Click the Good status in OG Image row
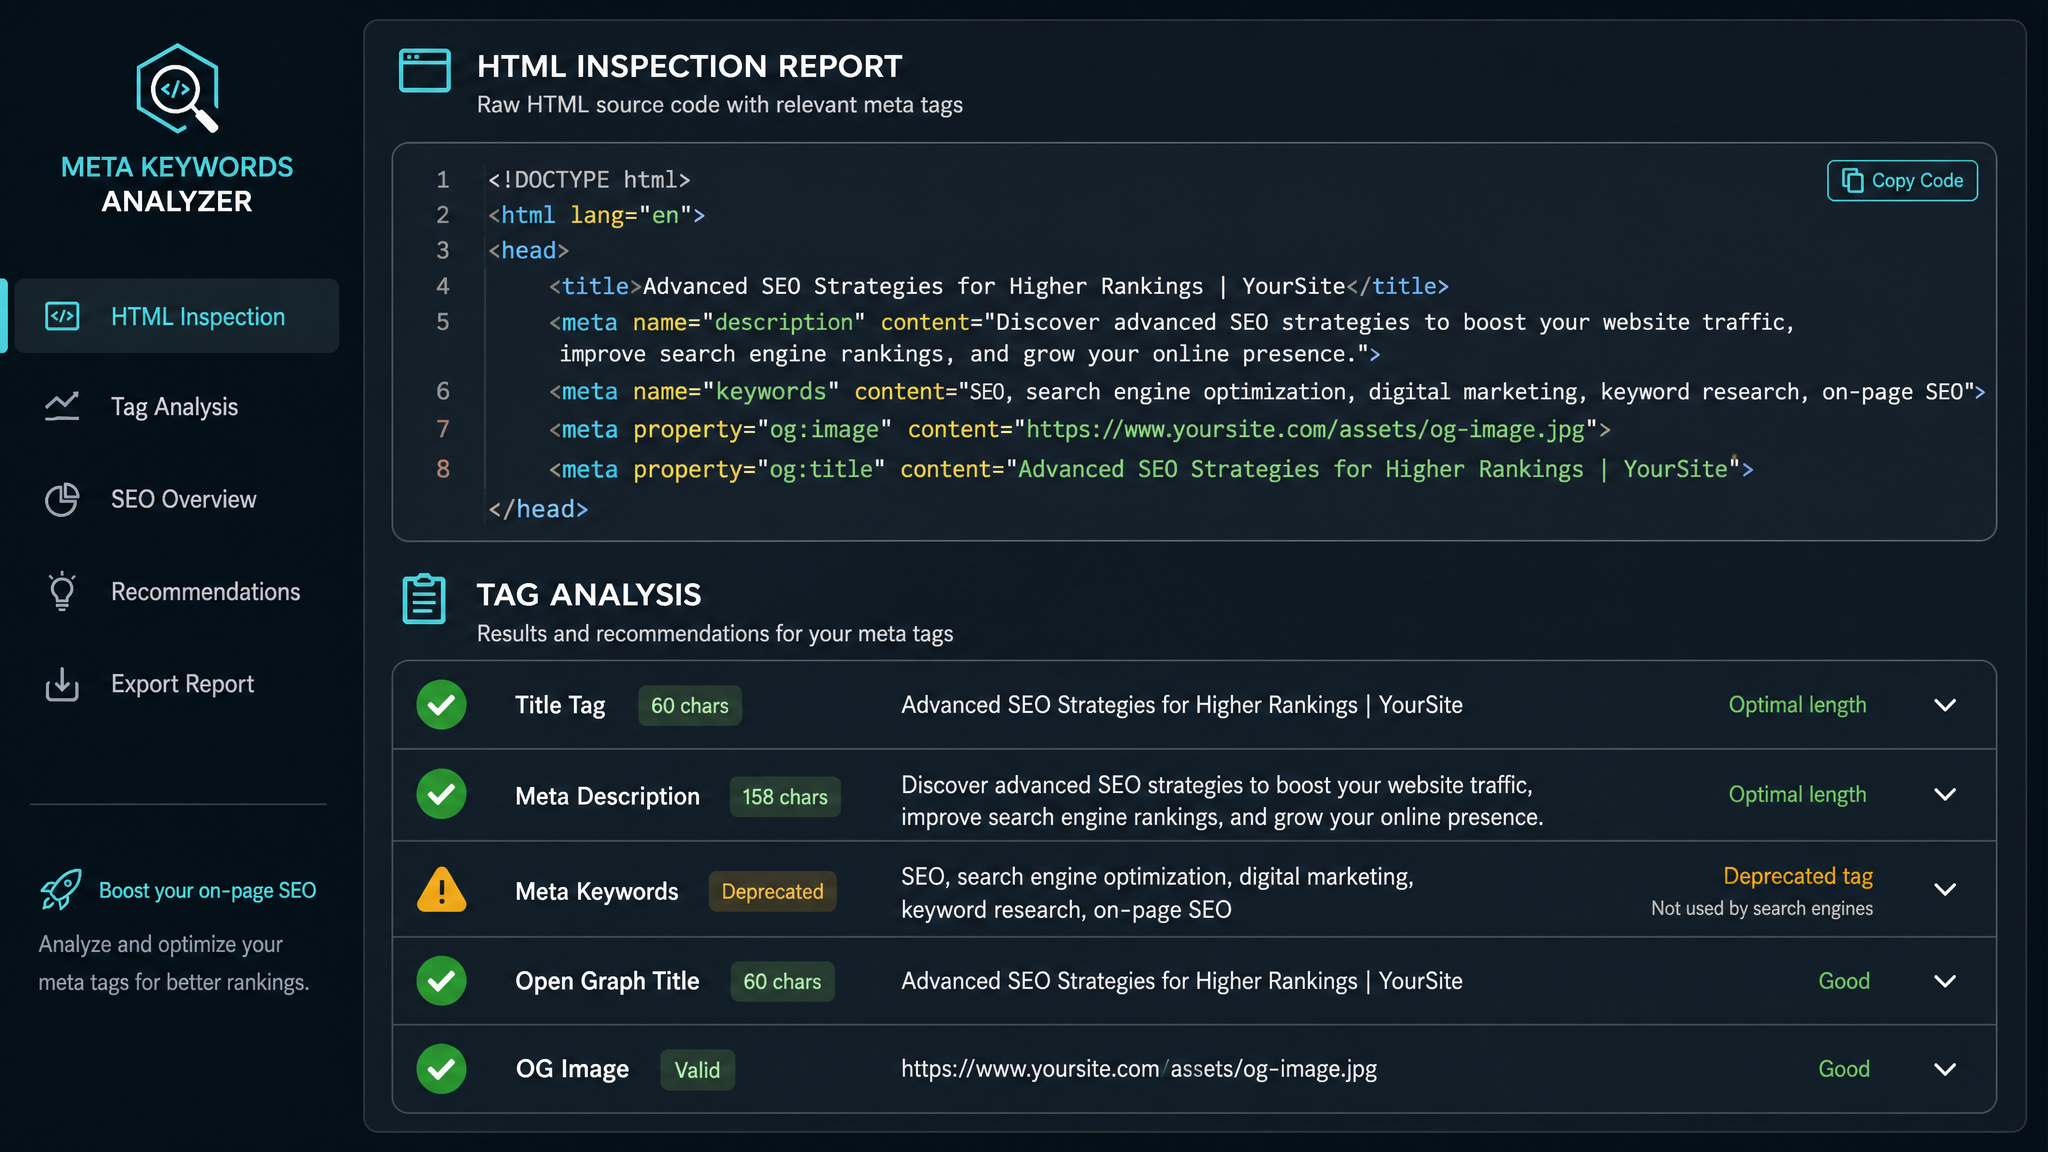Screen dimensions: 2048x1152 (x=1844, y=1069)
